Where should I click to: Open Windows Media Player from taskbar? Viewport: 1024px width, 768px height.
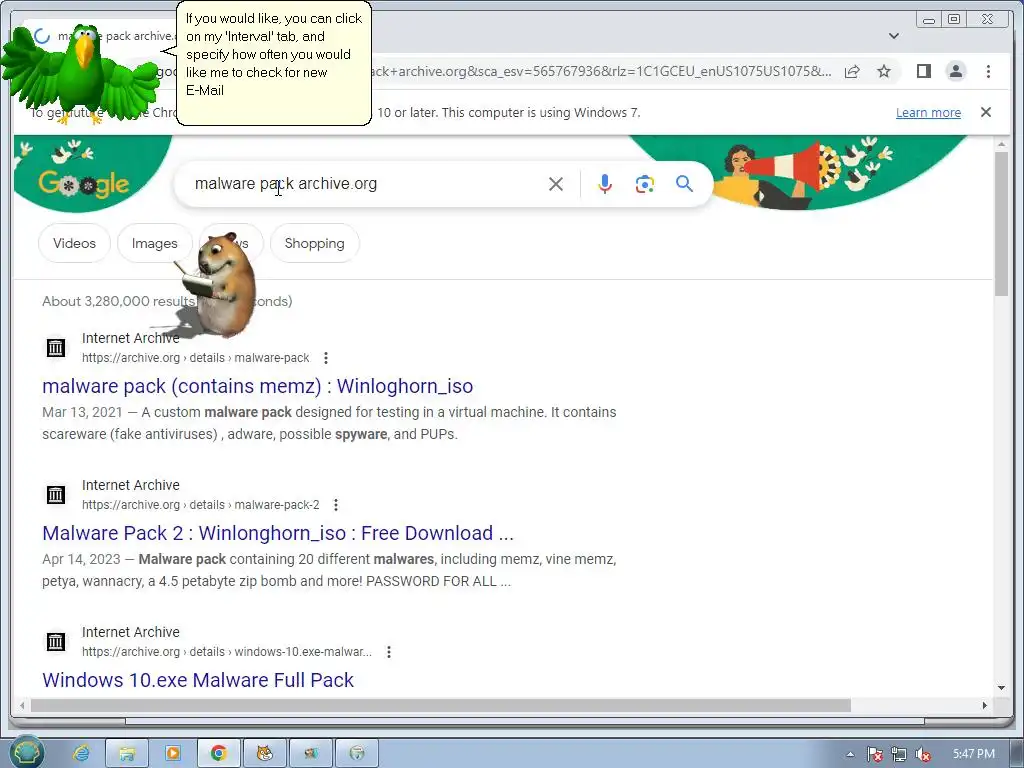(x=173, y=754)
